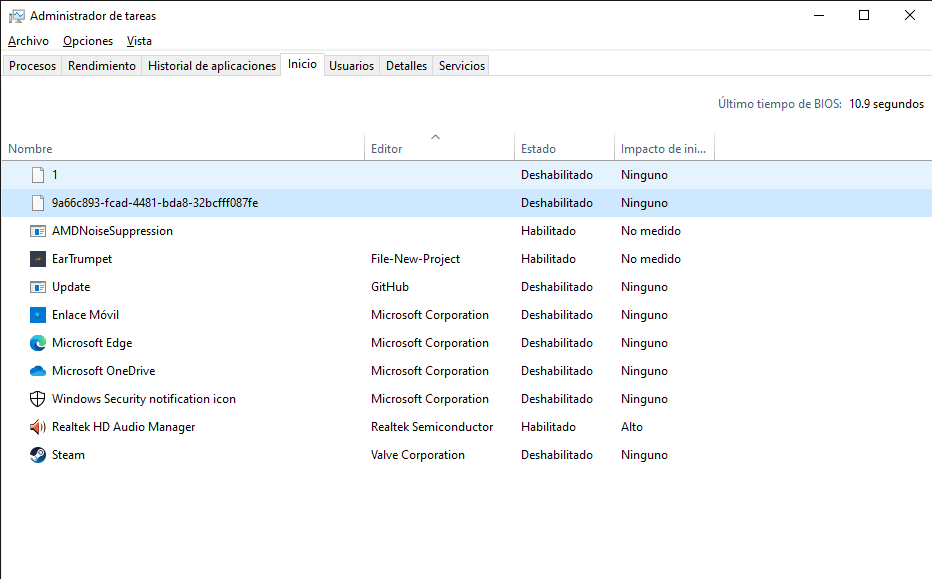Screen dimensions: 932x579
Task: Click the AMDNoiseSuppression app icon
Action: point(37,231)
